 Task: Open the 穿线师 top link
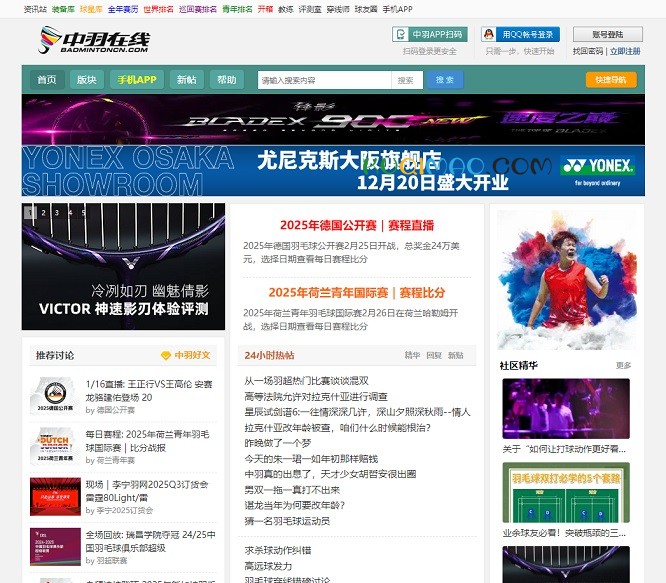click(338, 9)
